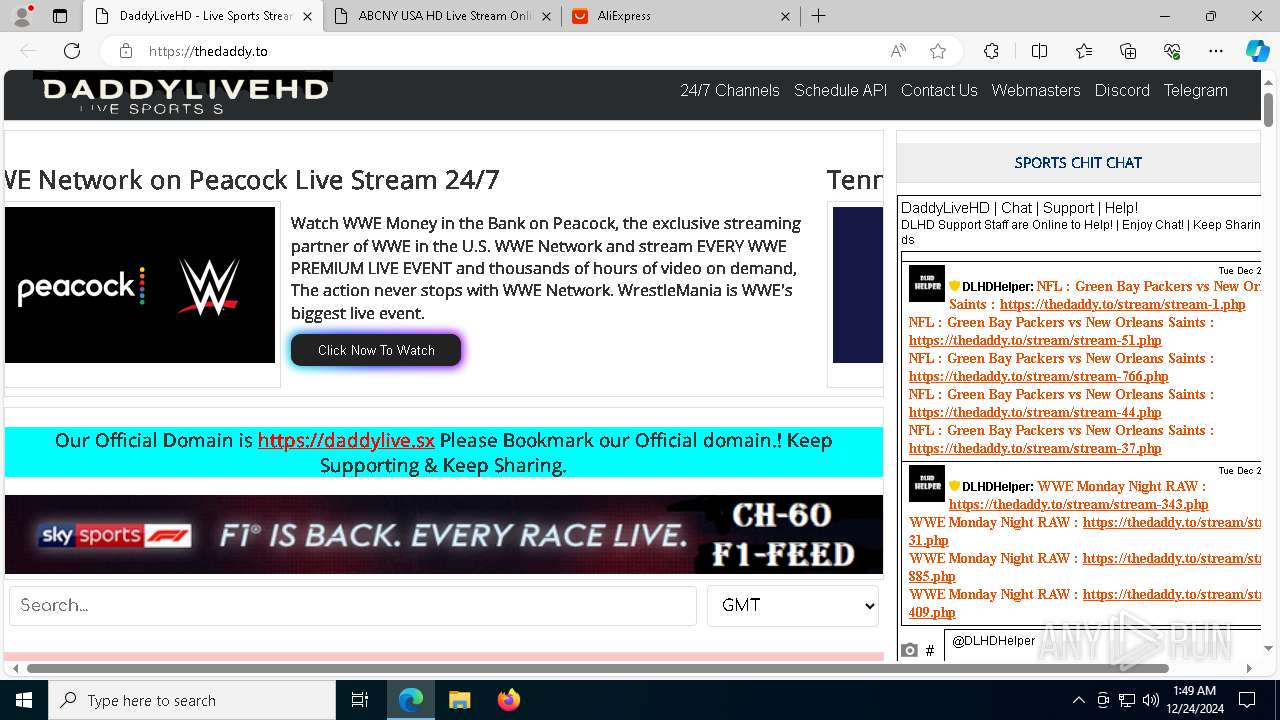This screenshot has height=720, width=1280.
Task: Click the Peacock WWE thumbnail image
Action: [140, 285]
